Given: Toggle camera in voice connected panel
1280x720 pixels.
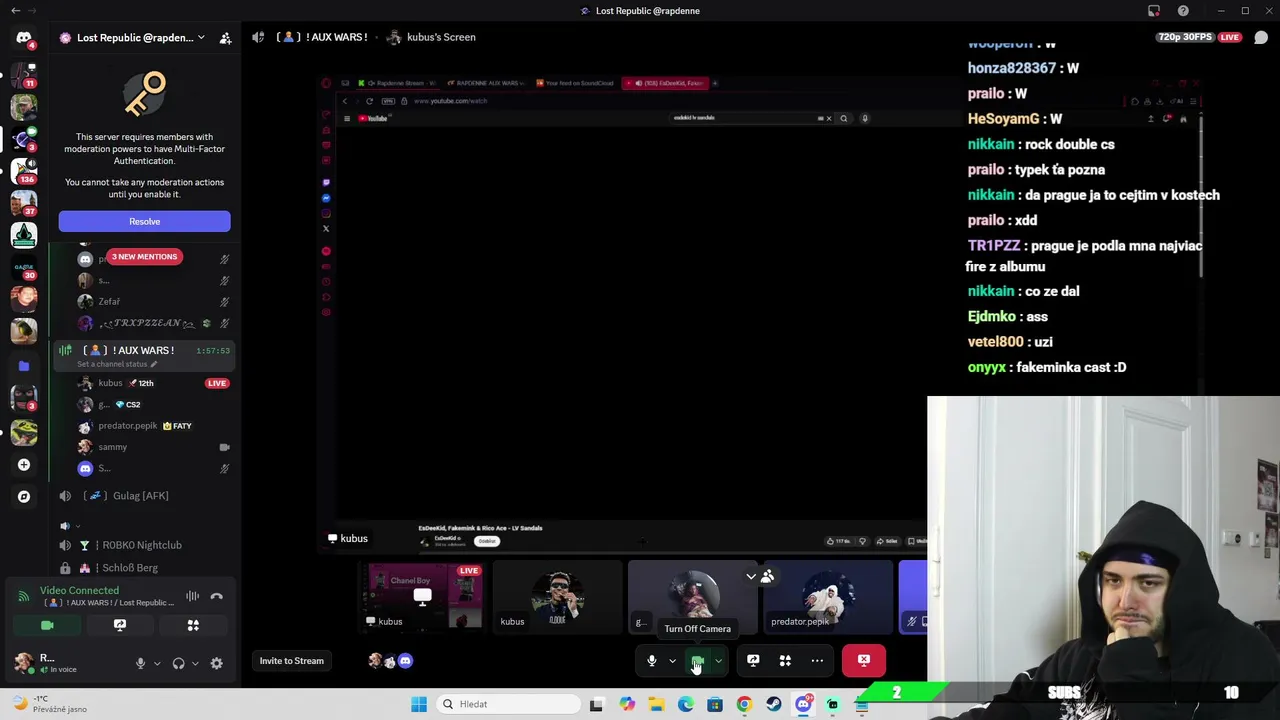Looking at the screenshot, I should [47, 625].
